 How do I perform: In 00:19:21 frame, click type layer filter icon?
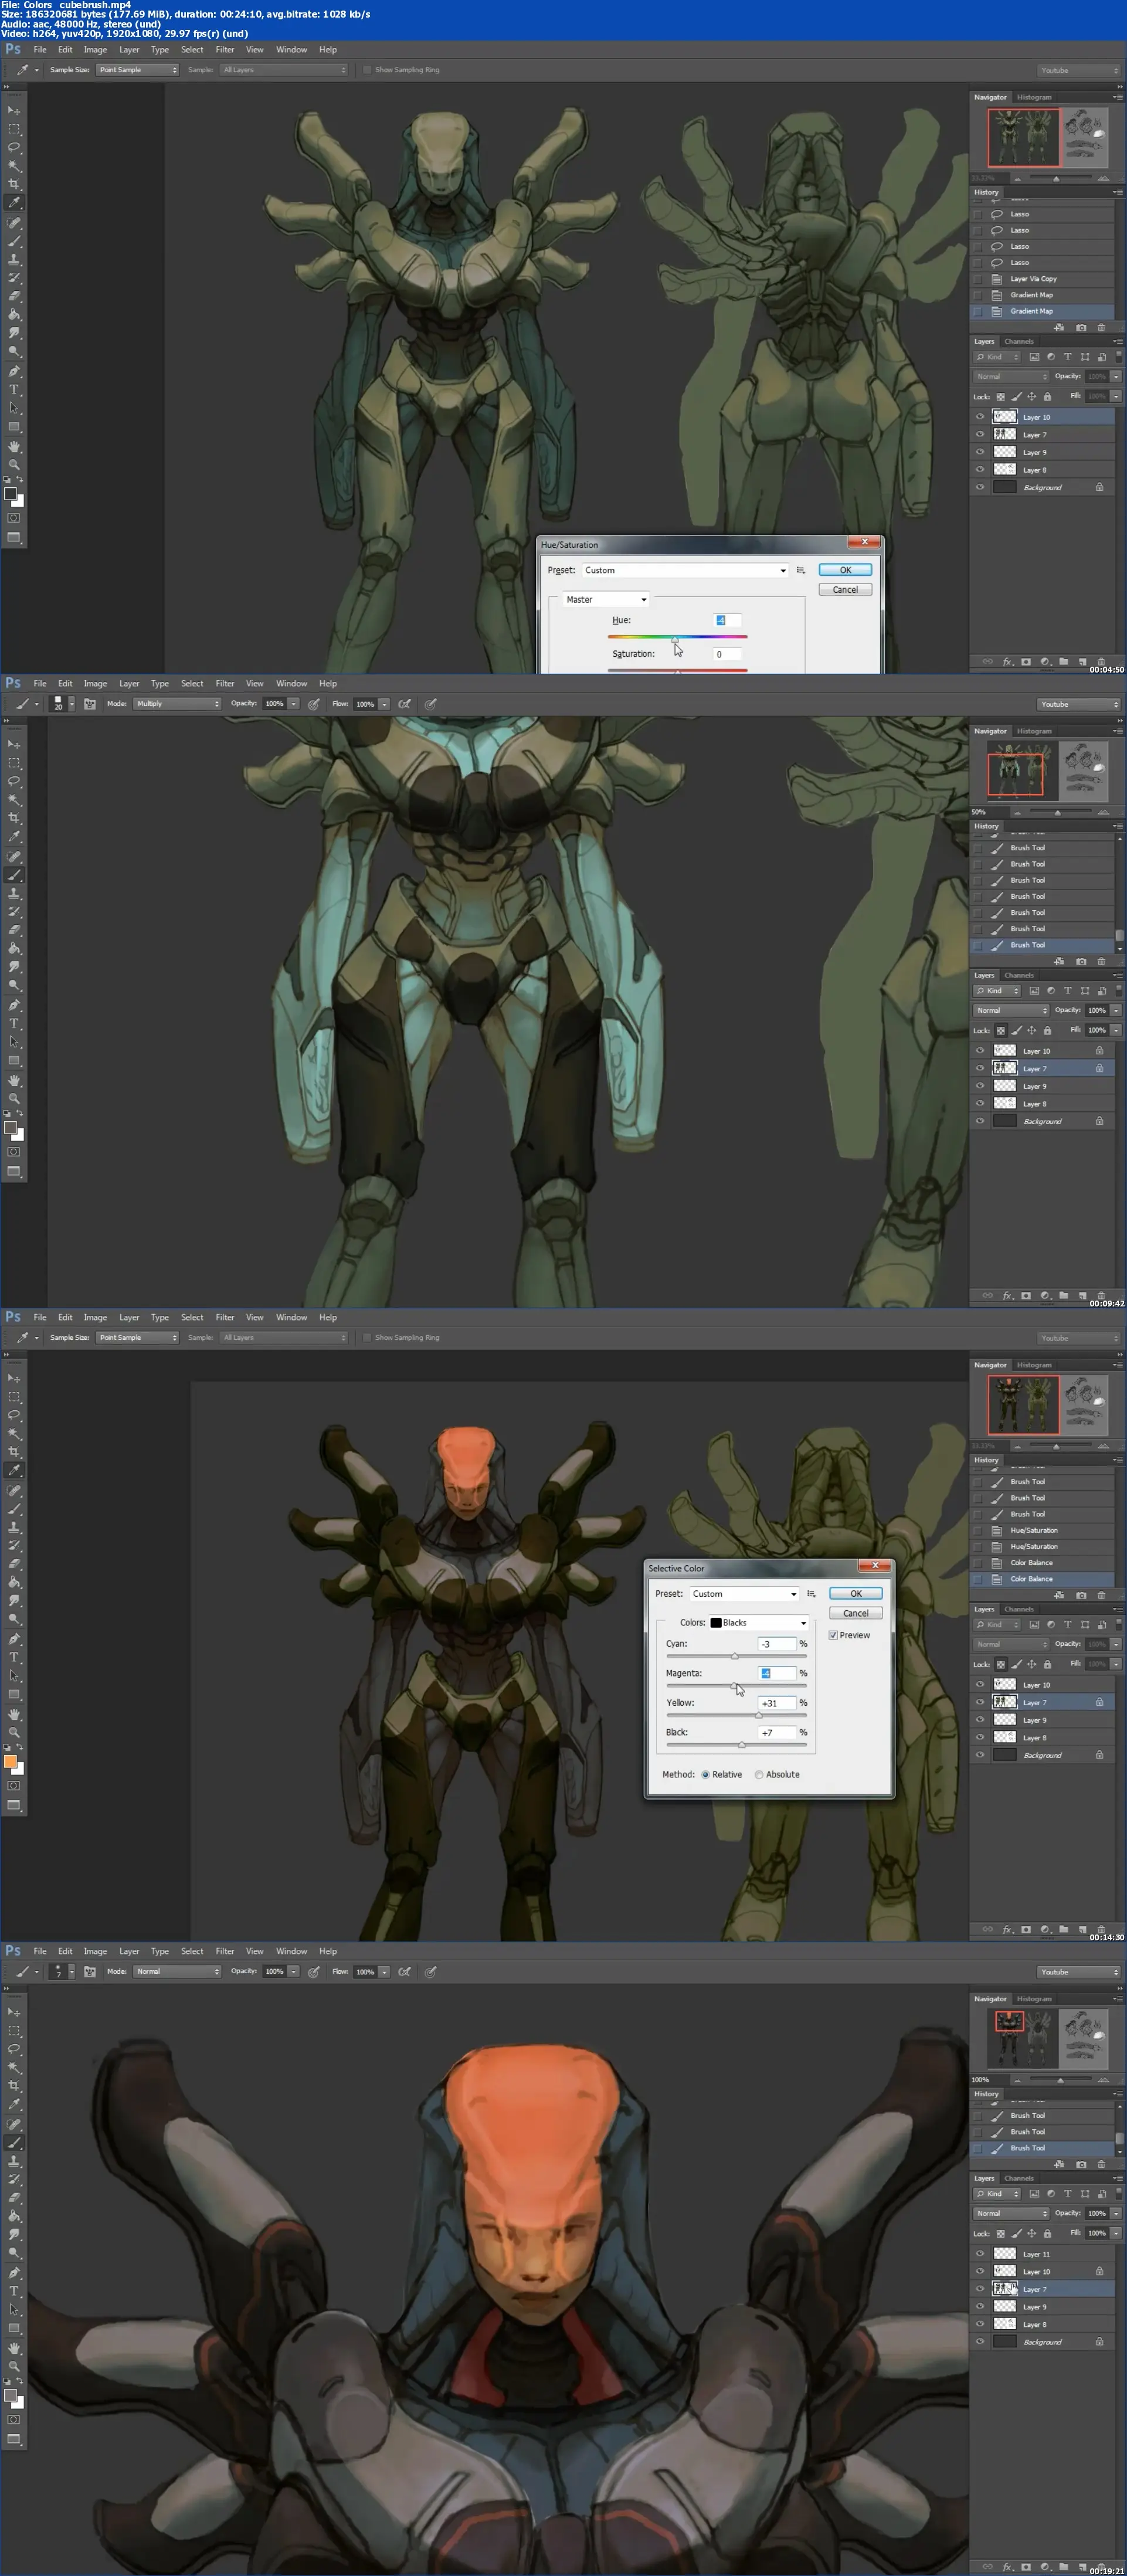(x=1067, y=2193)
